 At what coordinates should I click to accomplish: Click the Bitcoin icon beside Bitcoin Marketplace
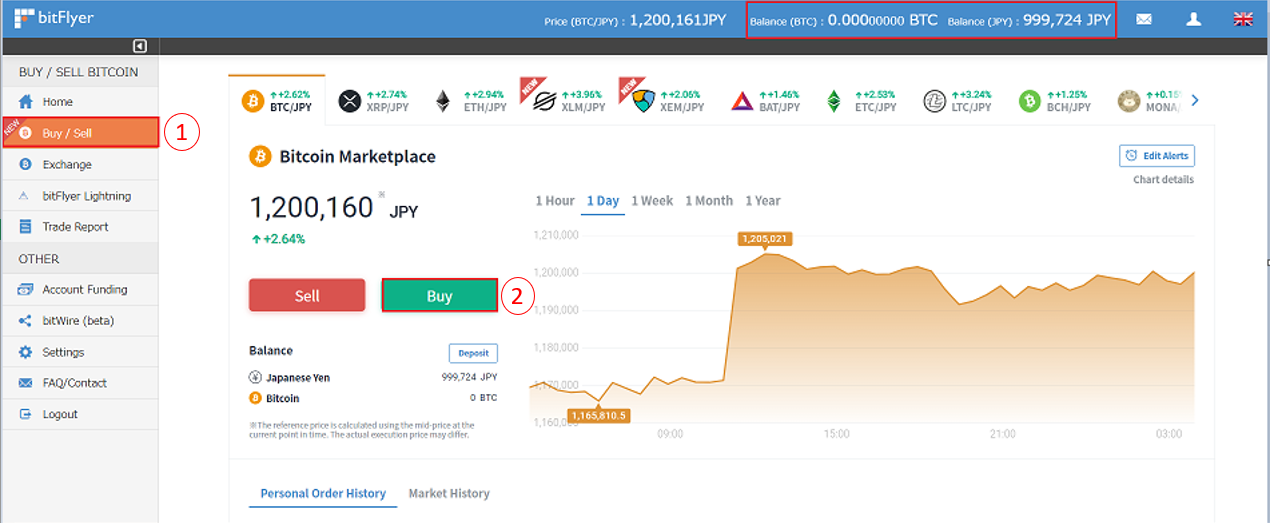(x=260, y=157)
